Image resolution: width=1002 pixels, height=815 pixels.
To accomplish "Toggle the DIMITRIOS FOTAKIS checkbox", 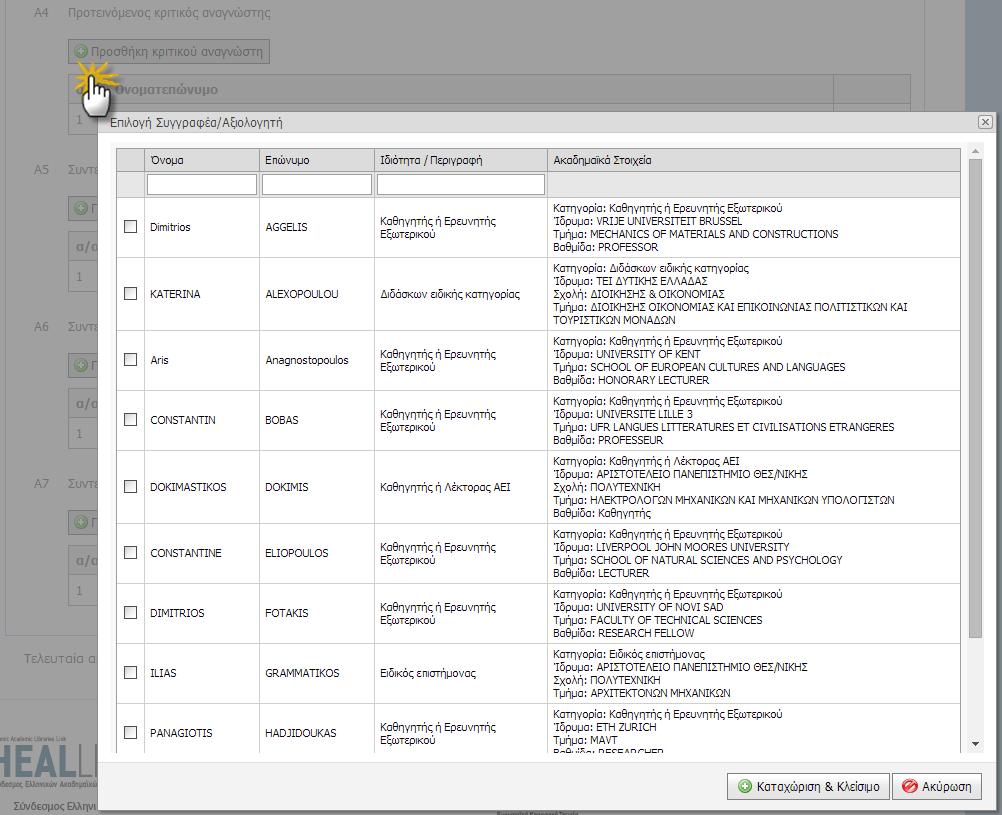I will pos(130,612).
